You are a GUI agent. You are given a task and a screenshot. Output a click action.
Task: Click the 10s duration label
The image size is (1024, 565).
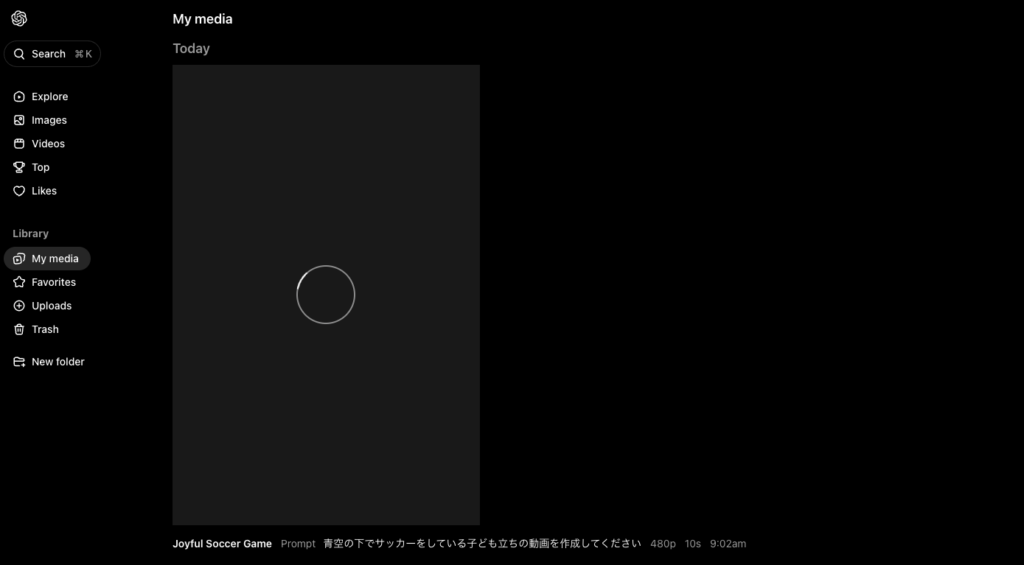click(x=693, y=543)
